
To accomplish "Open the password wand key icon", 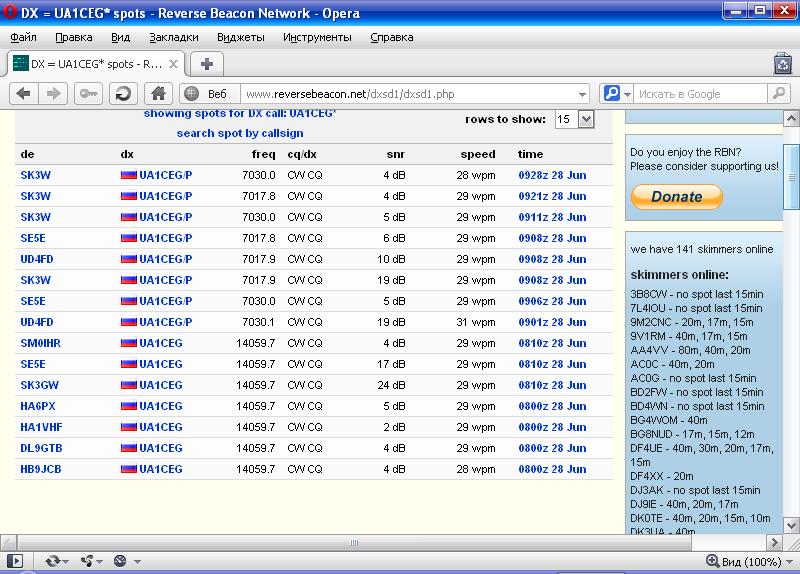I will (x=89, y=93).
